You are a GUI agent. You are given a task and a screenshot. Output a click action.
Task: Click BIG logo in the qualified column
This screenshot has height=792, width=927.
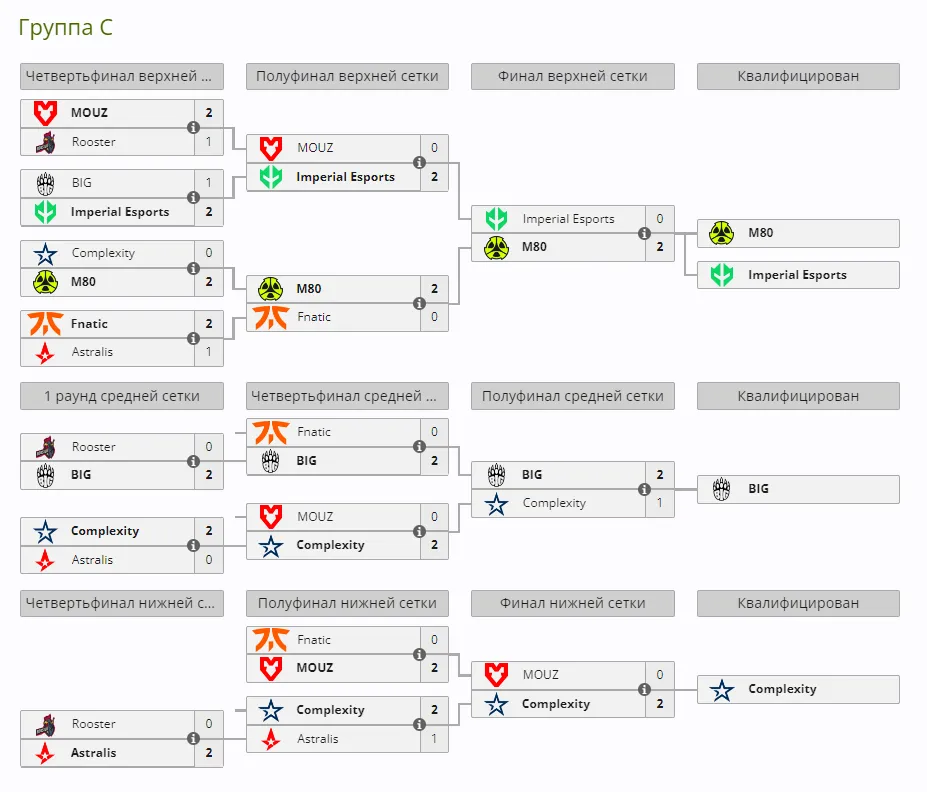coord(721,489)
